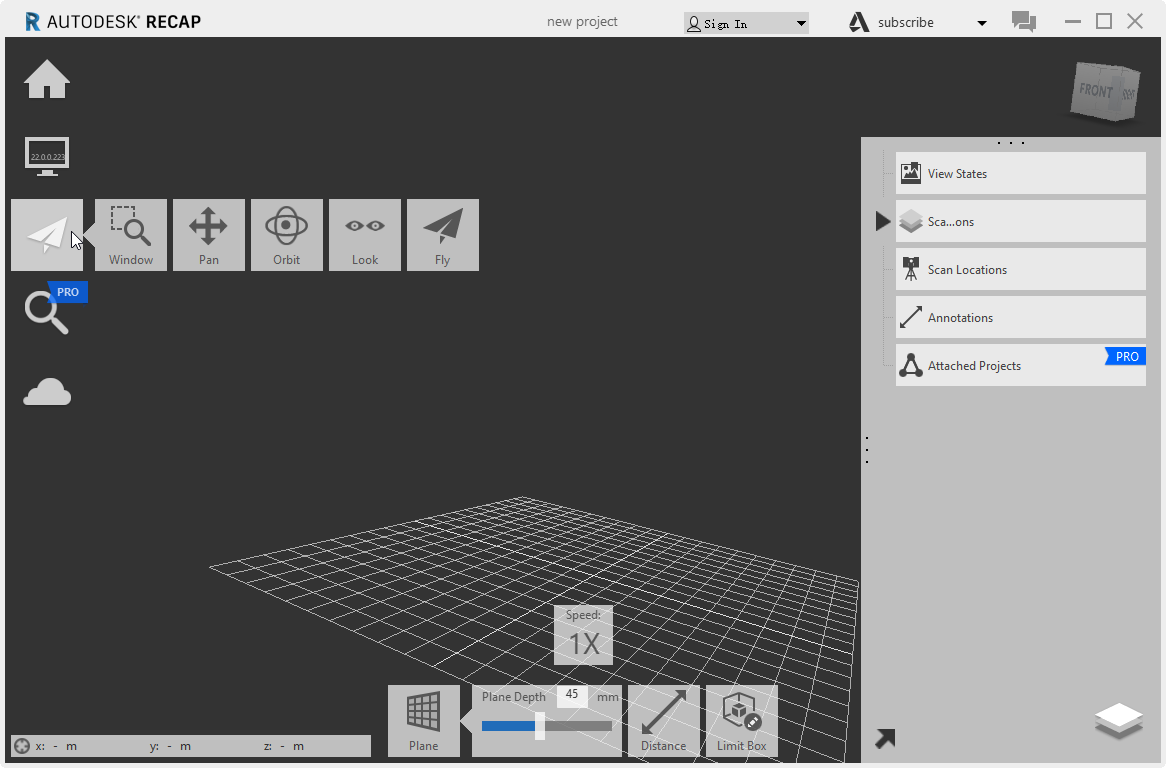
Task: Select the Look navigation tool
Action: [364, 234]
